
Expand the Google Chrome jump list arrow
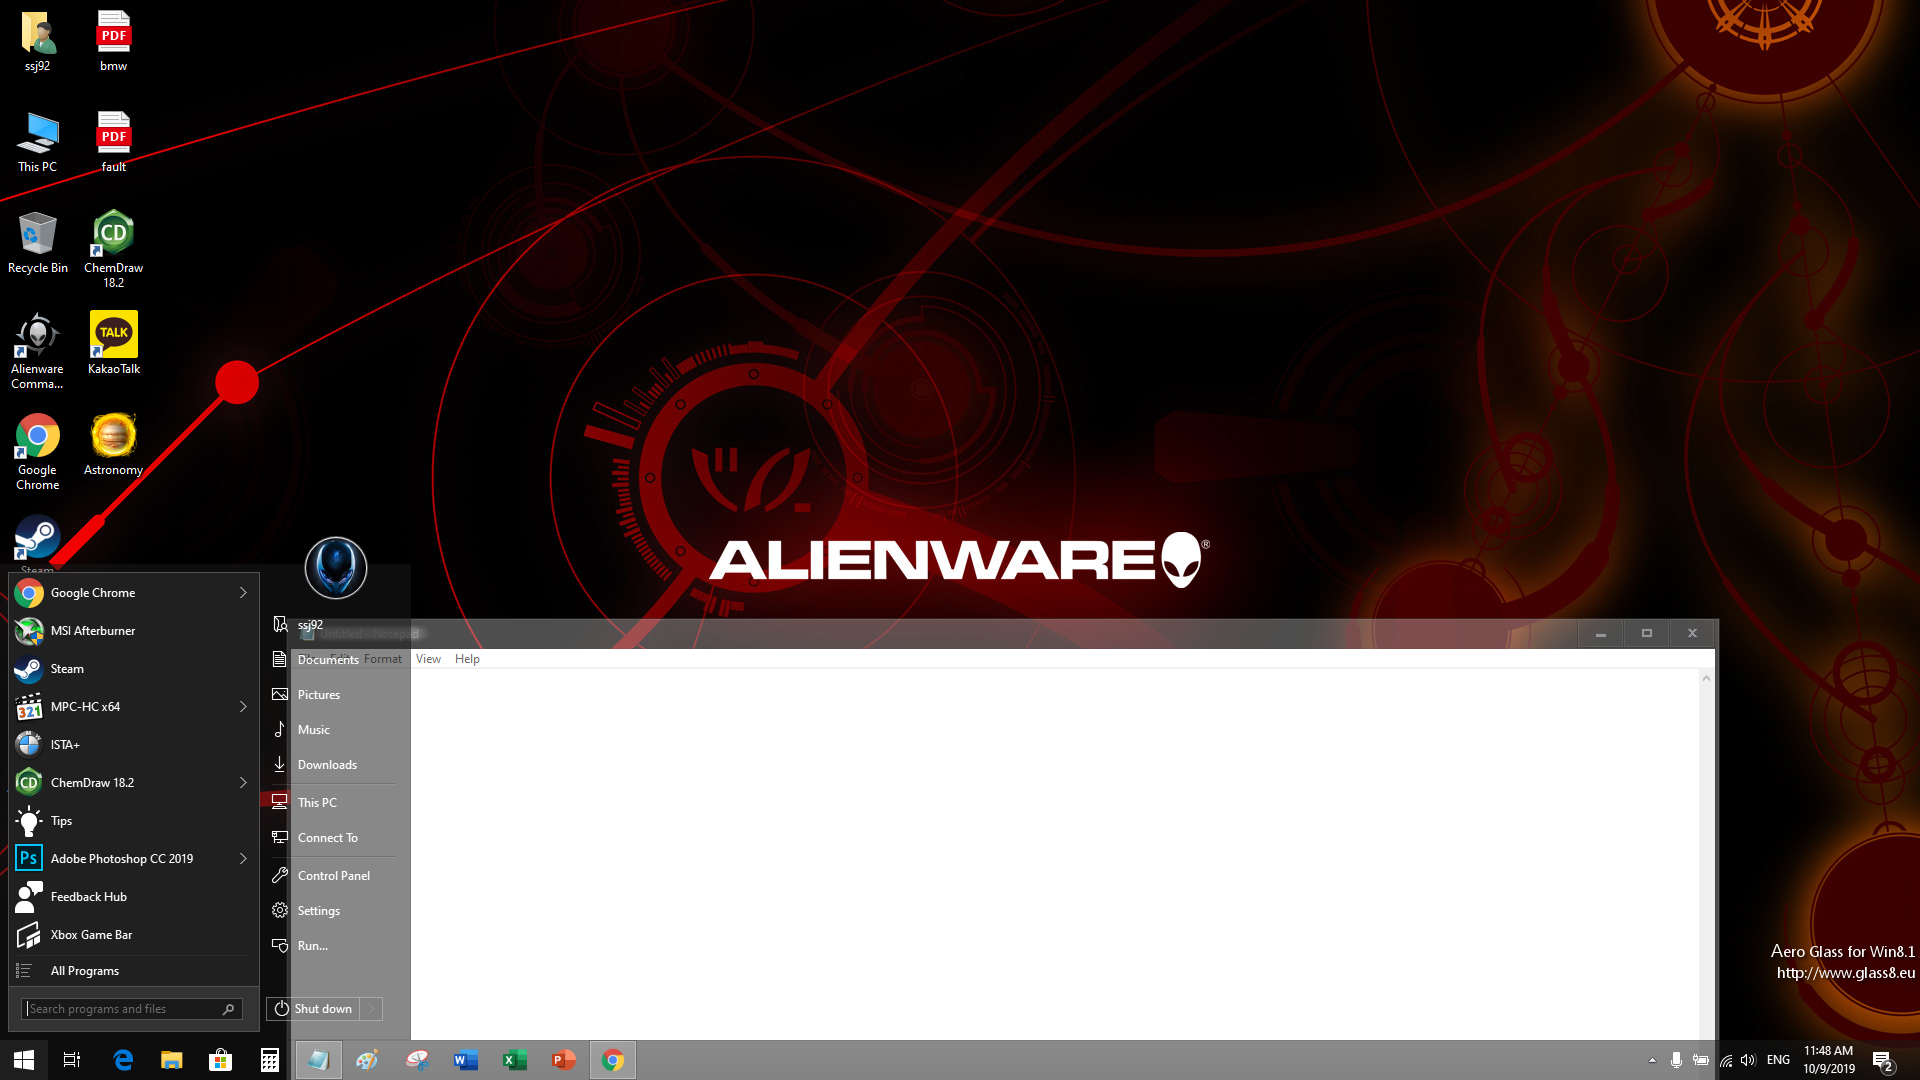[243, 593]
